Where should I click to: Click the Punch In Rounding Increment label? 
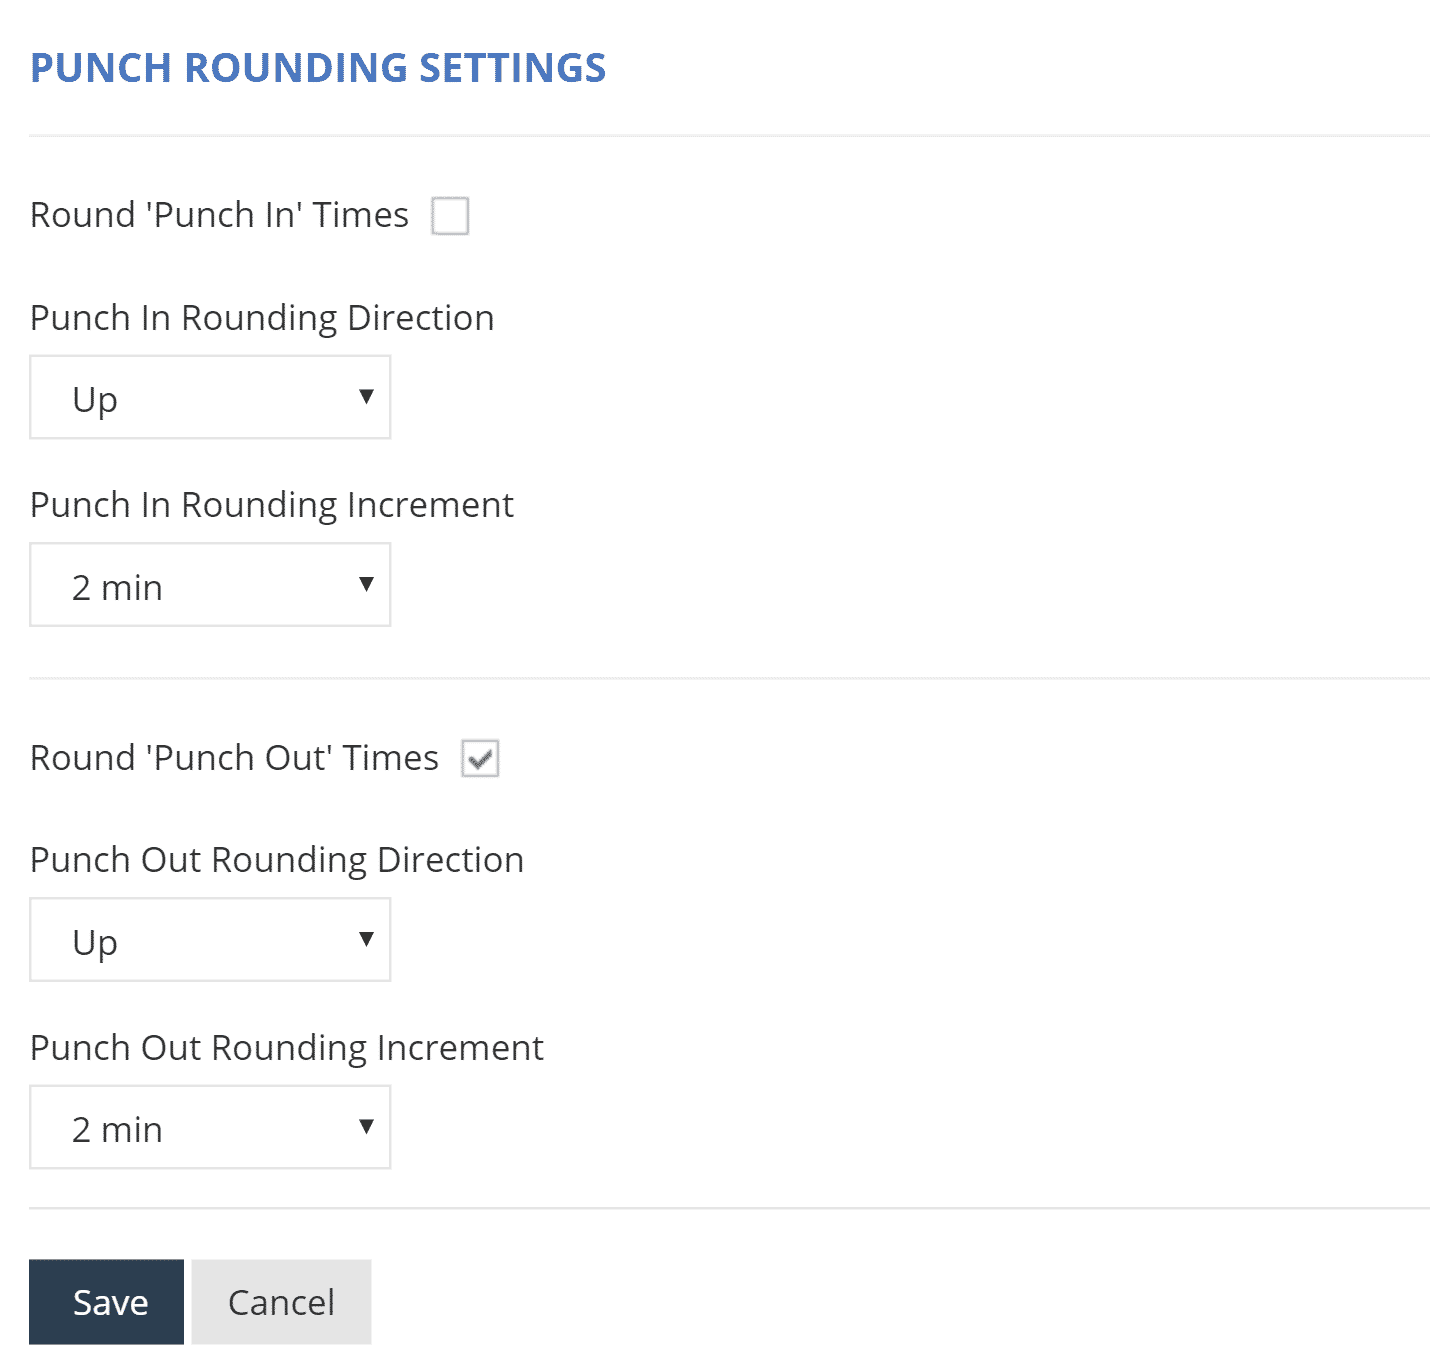tap(272, 505)
